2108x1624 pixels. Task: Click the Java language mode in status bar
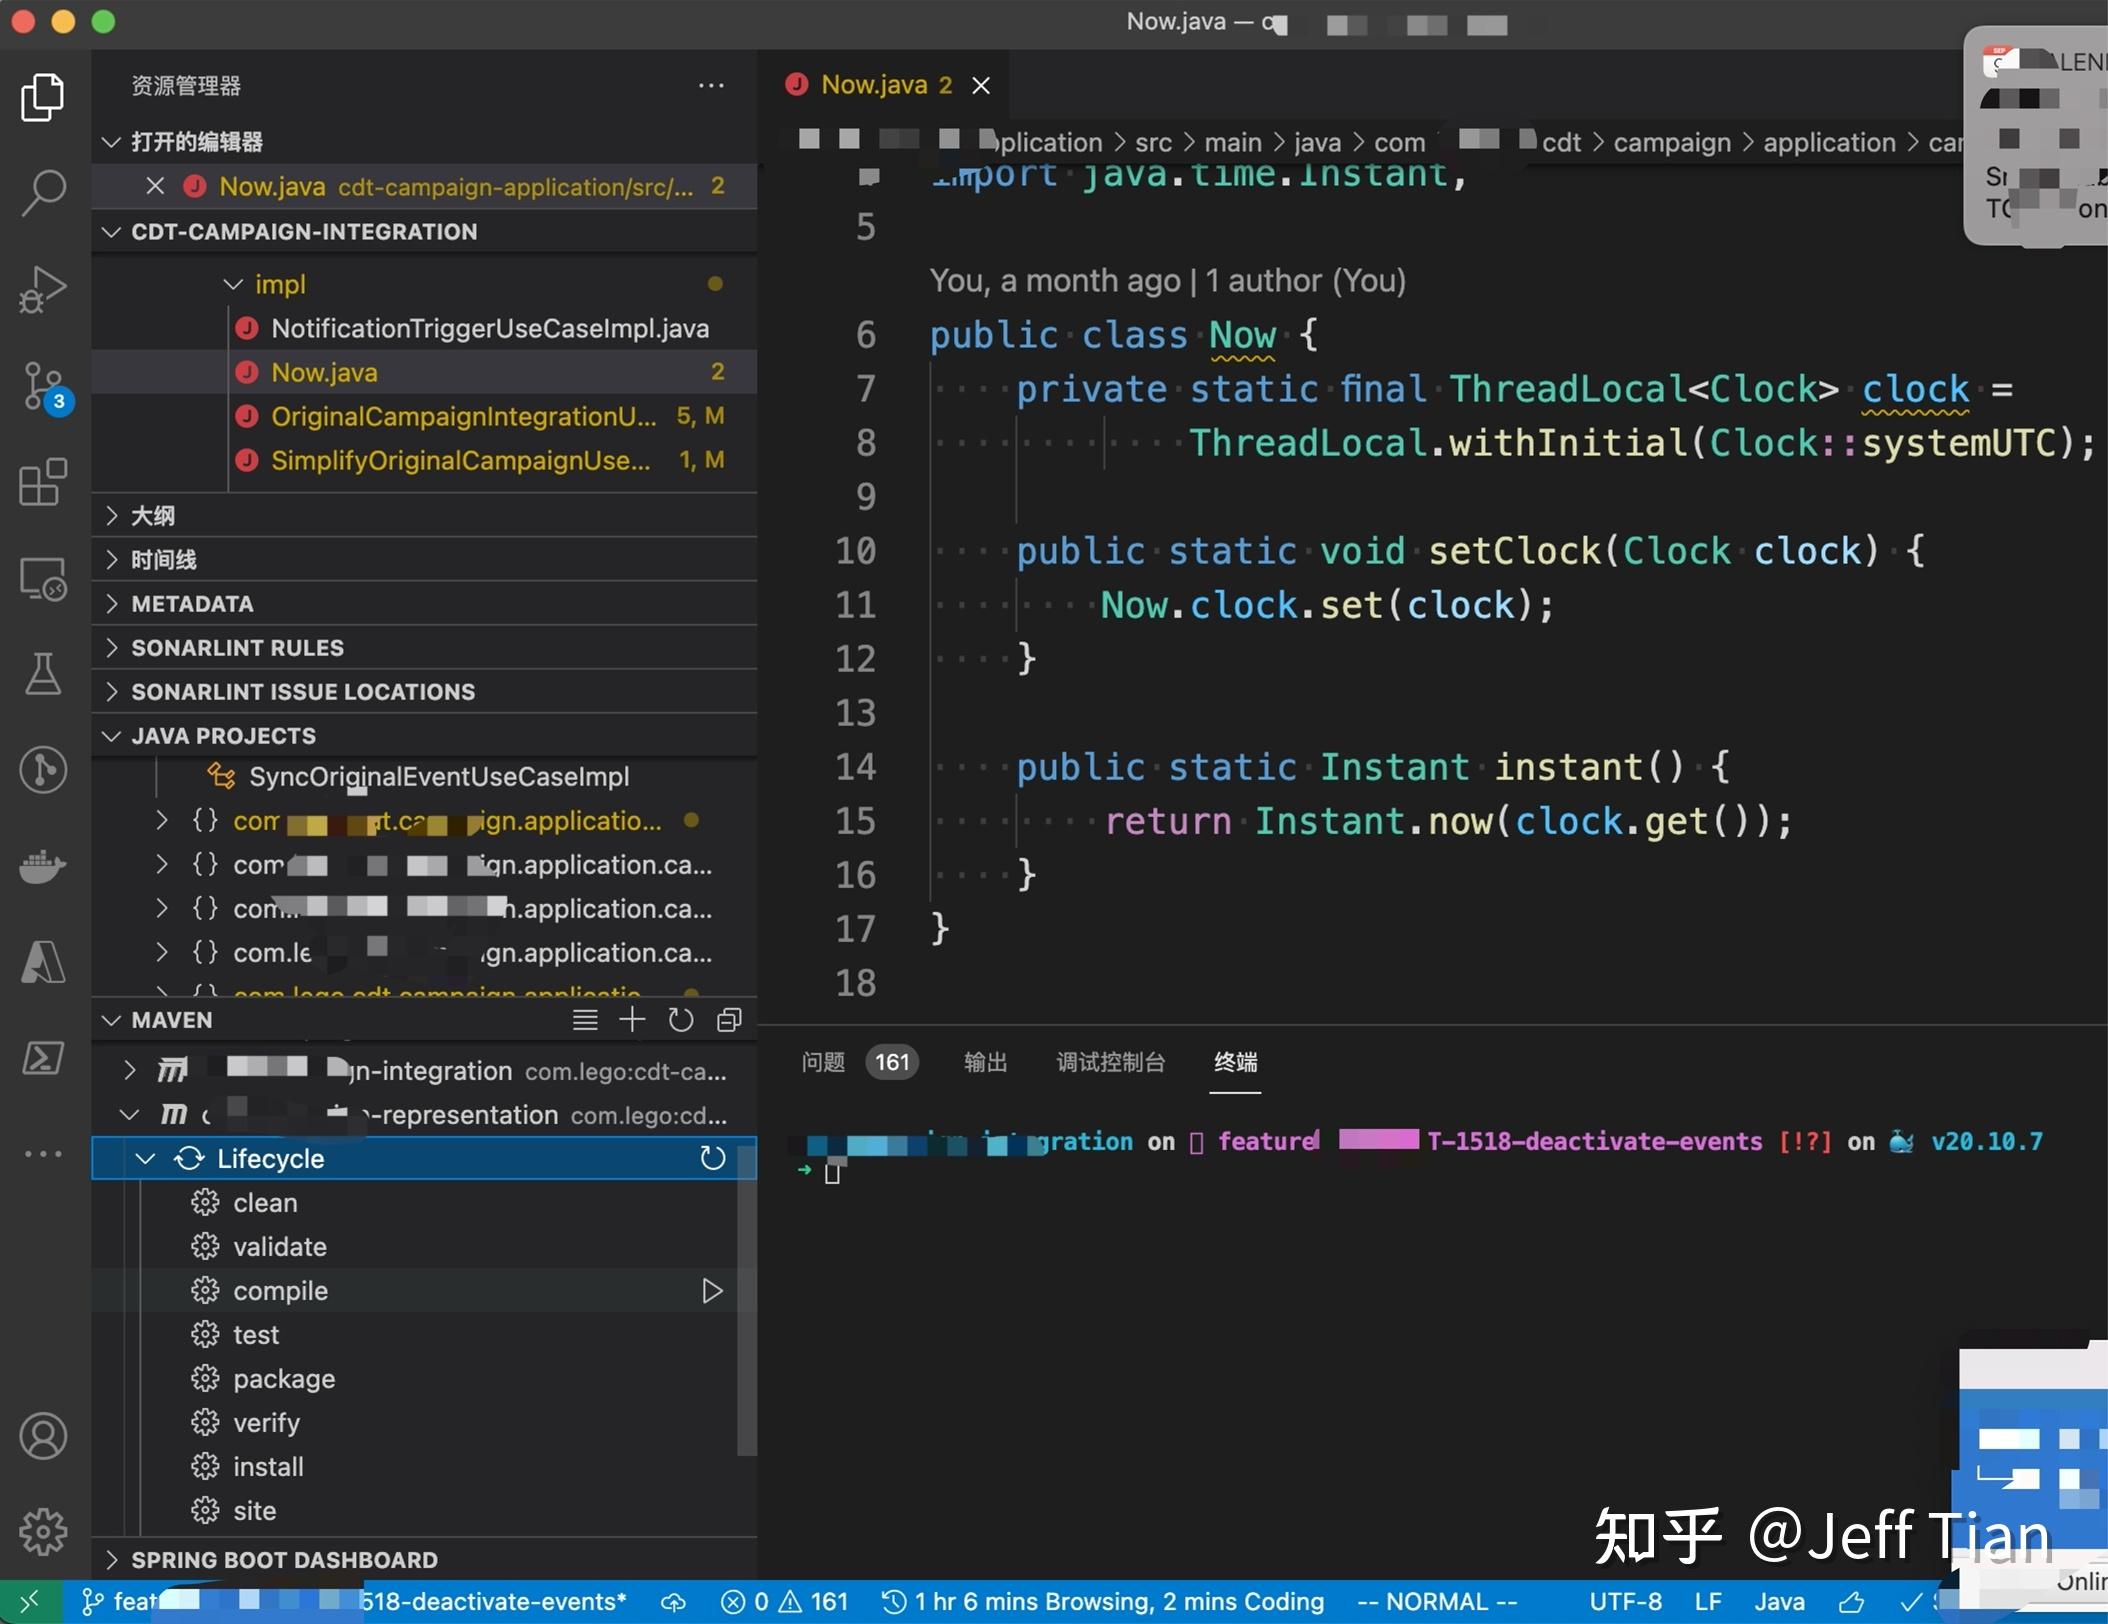1779,1602
